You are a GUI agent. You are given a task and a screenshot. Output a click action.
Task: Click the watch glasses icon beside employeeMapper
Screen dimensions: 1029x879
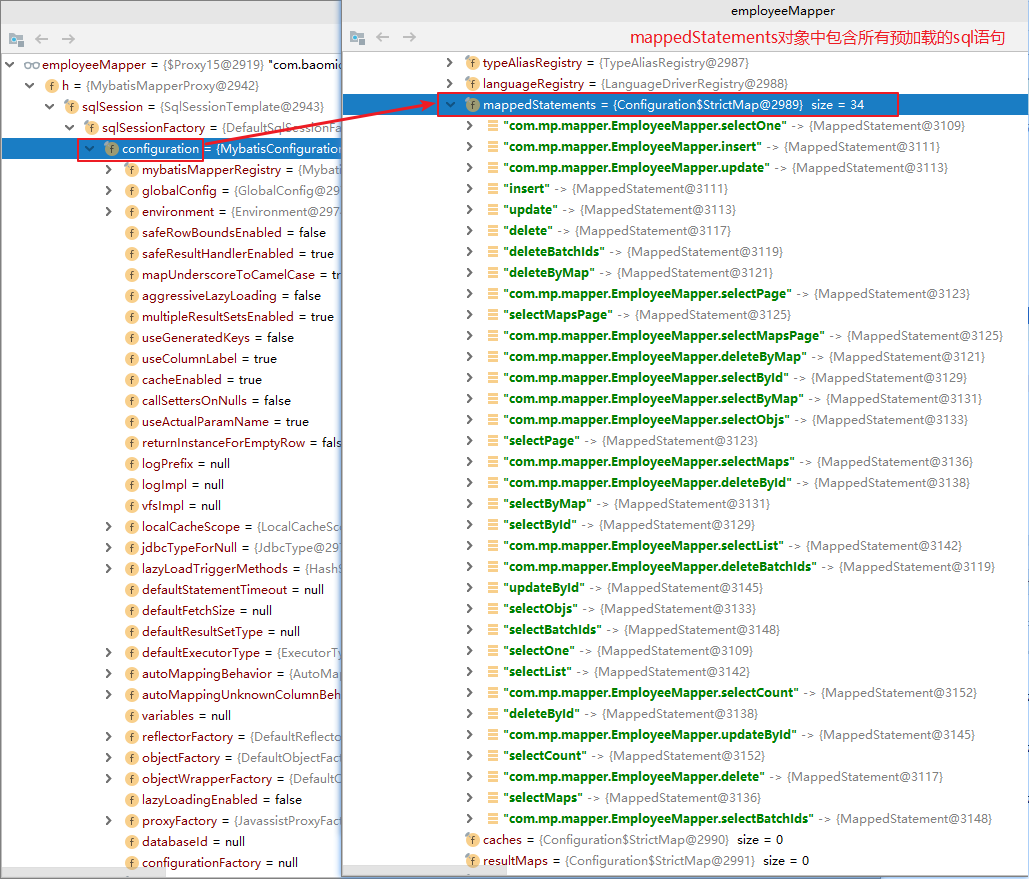click(x=32, y=65)
